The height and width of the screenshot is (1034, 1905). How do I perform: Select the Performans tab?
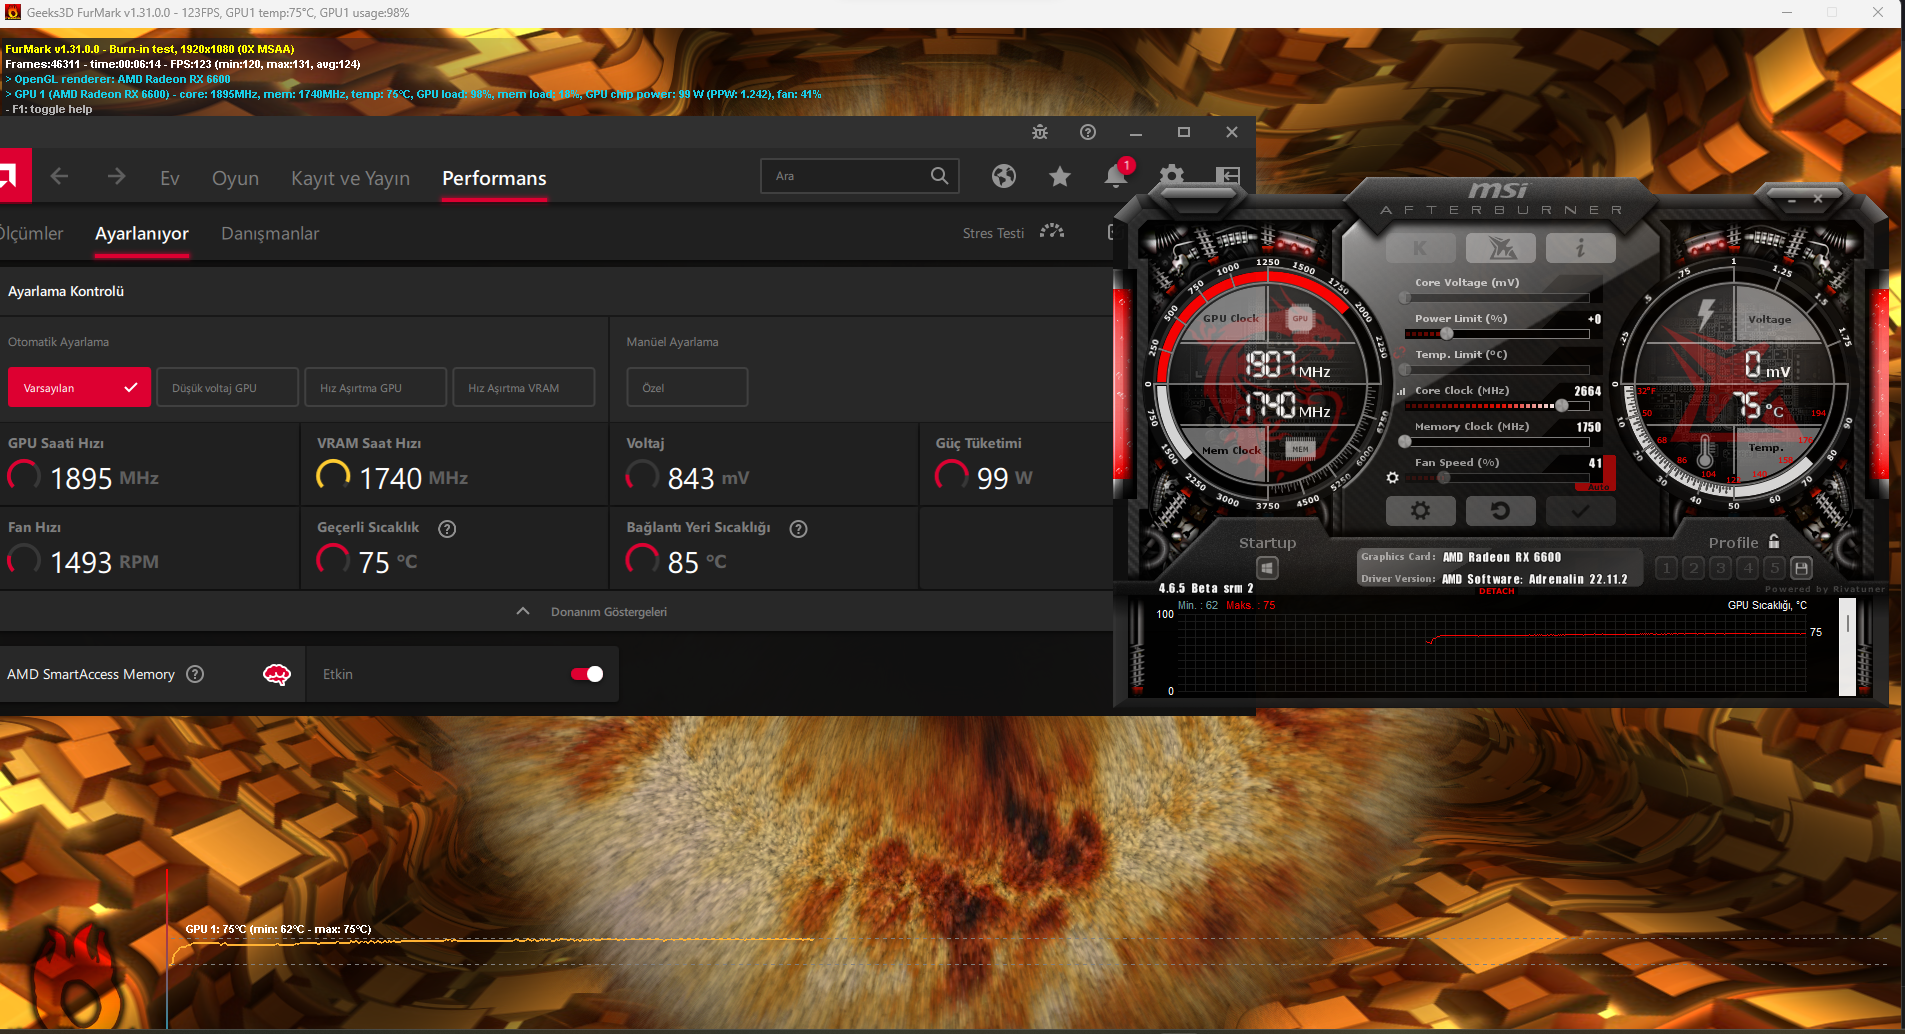[494, 178]
